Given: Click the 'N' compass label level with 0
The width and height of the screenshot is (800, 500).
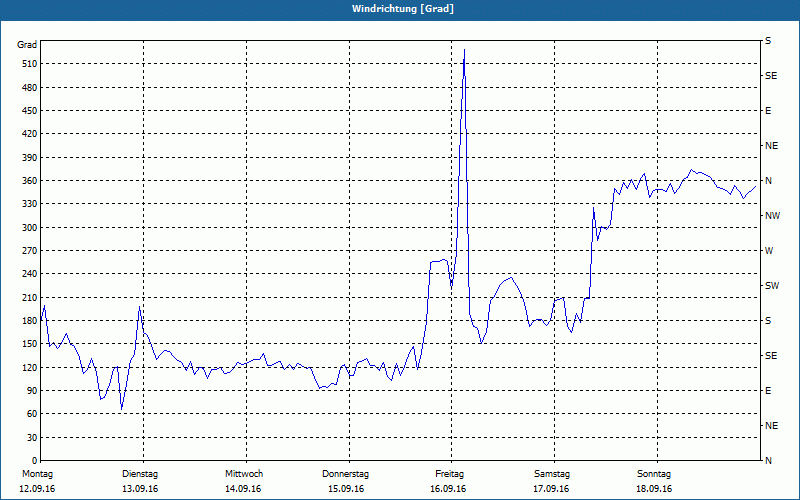Looking at the screenshot, I should click(x=768, y=461).
